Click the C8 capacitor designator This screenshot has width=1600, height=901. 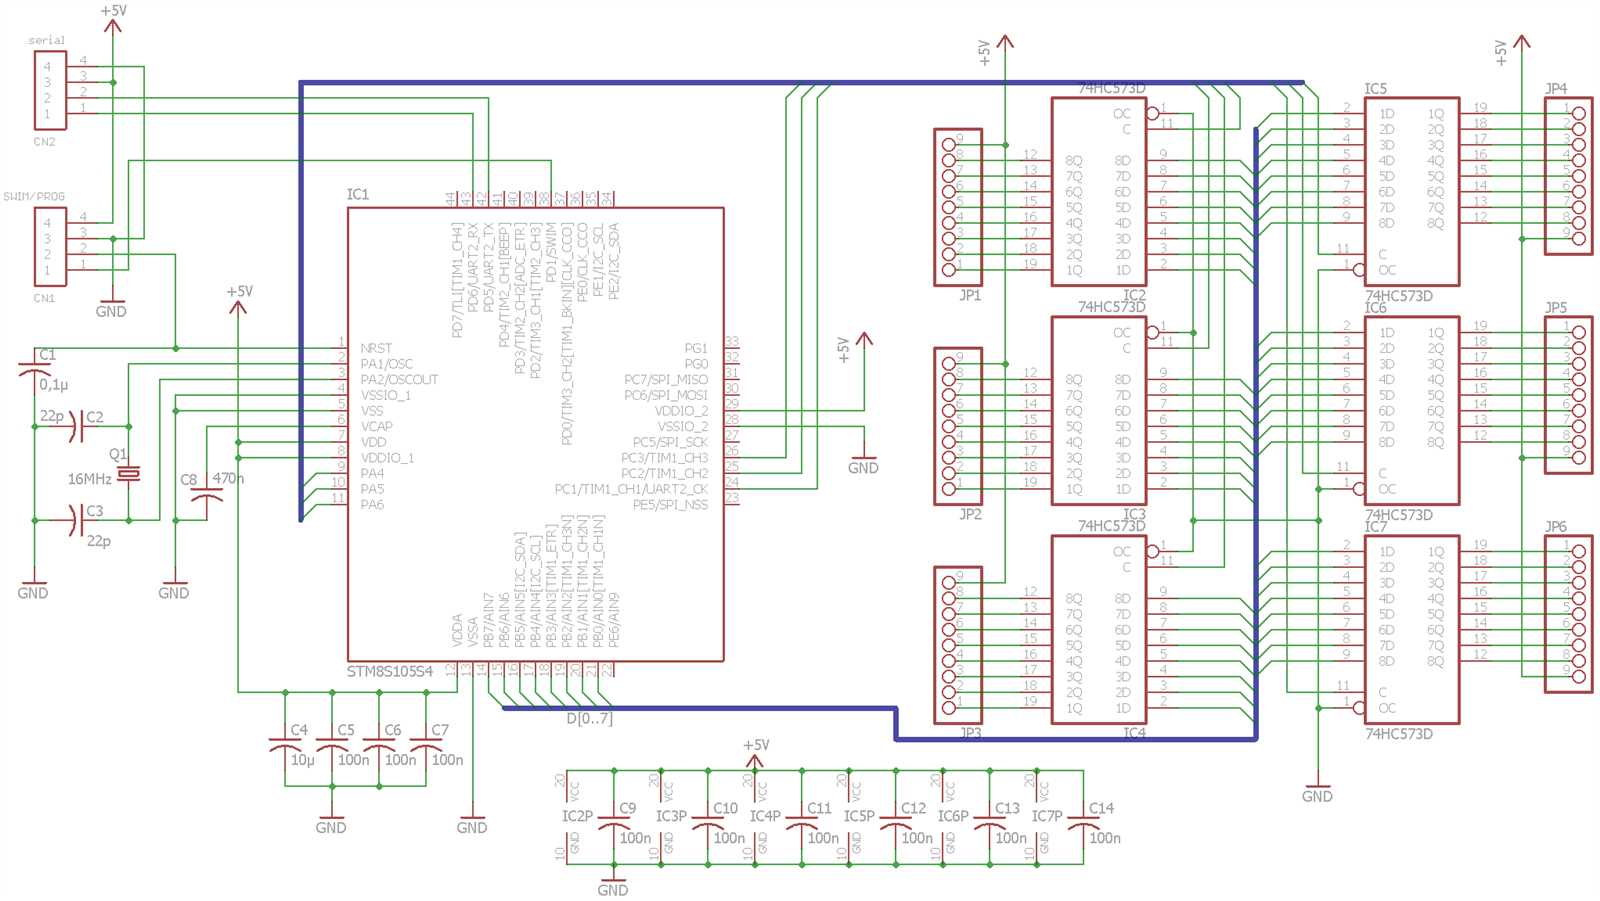click(x=189, y=480)
